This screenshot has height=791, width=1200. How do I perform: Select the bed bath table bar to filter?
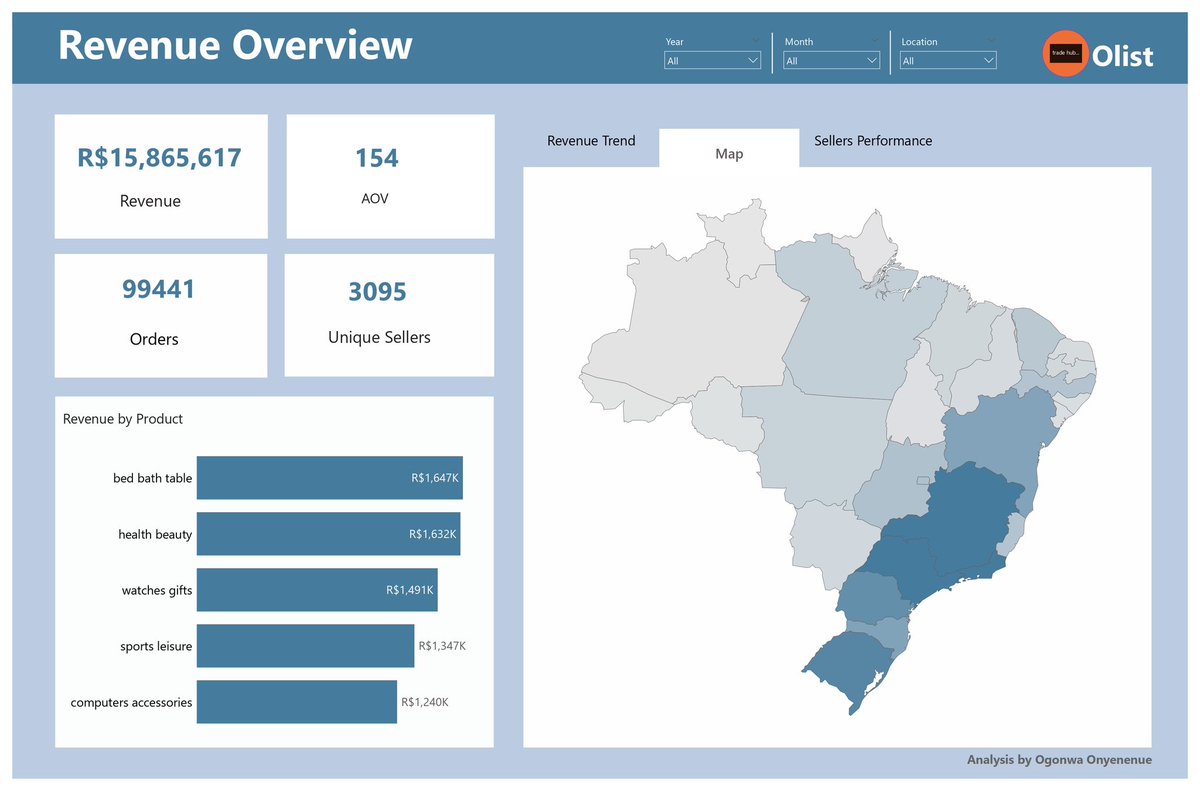point(330,477)
